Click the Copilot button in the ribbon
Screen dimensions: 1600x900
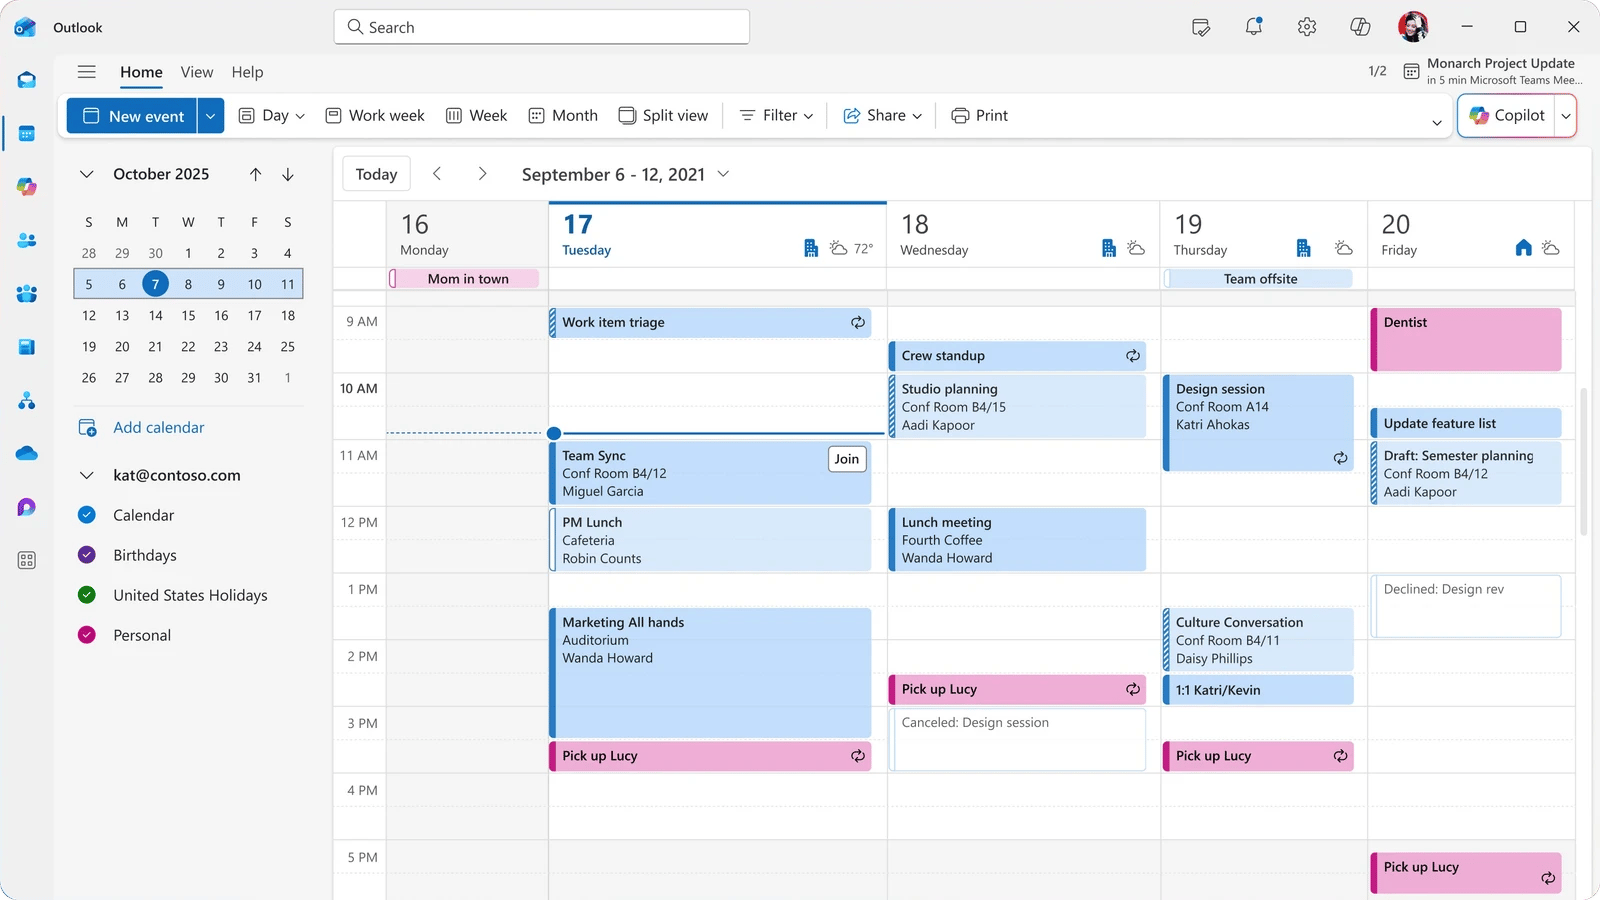click(1507, 116)
